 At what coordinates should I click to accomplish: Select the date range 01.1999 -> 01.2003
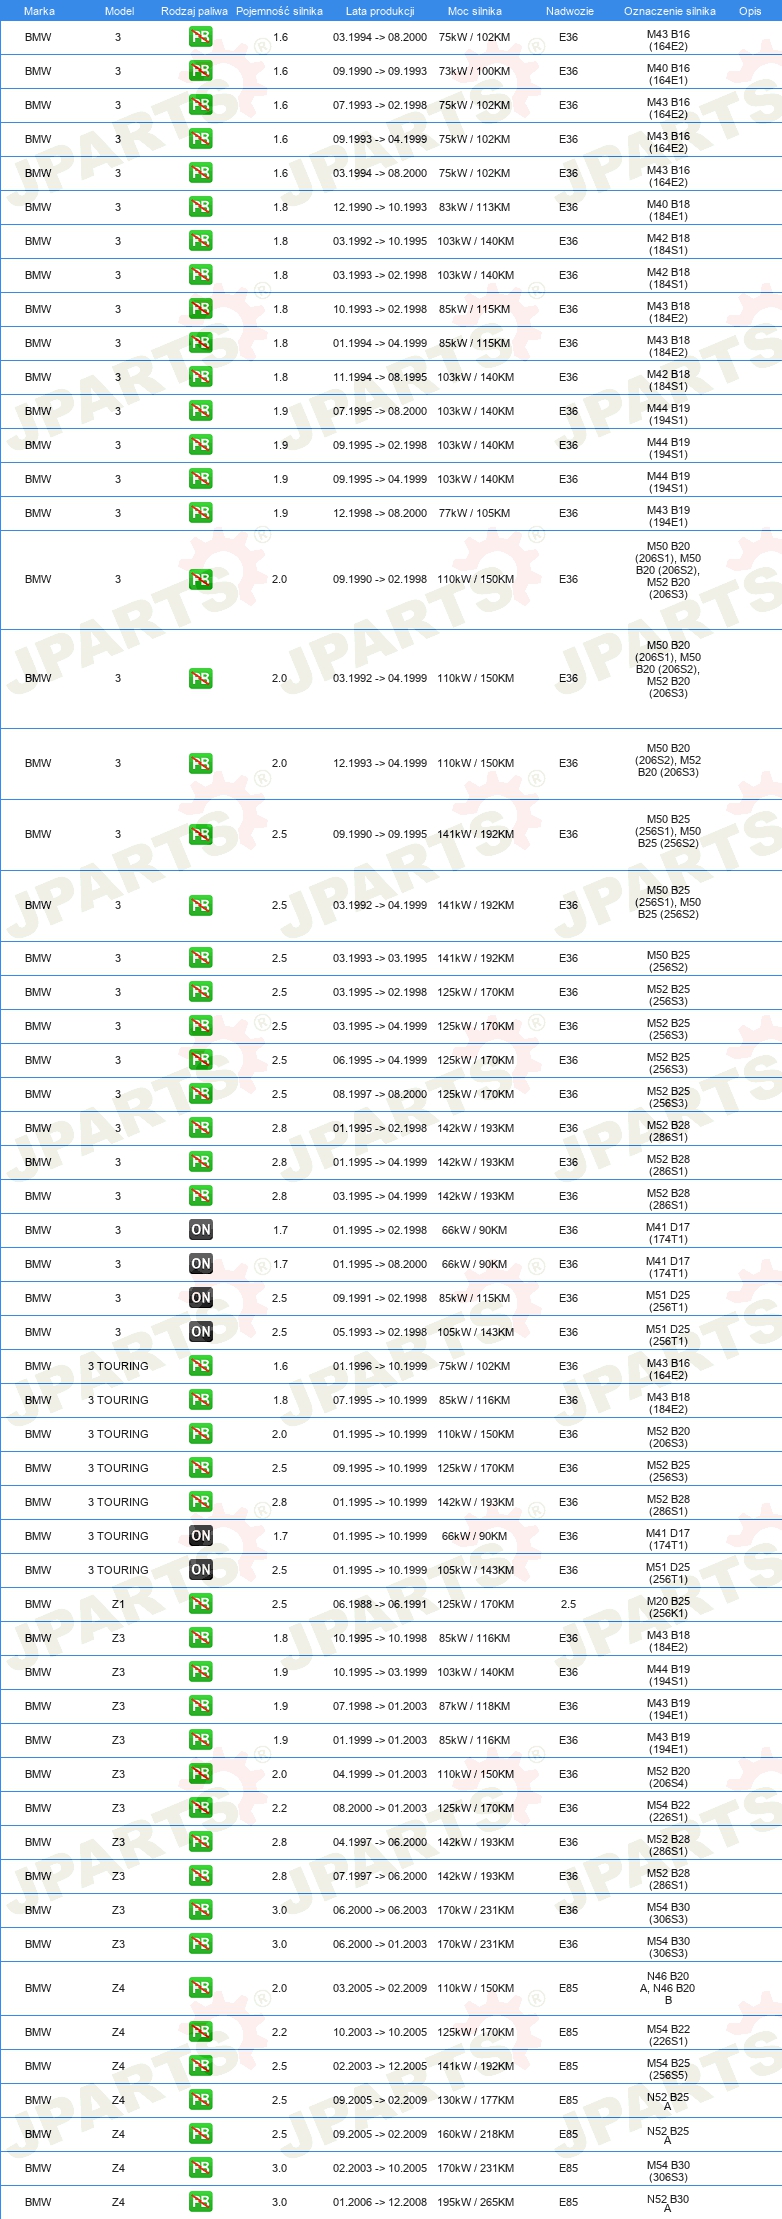(380, 1740)
